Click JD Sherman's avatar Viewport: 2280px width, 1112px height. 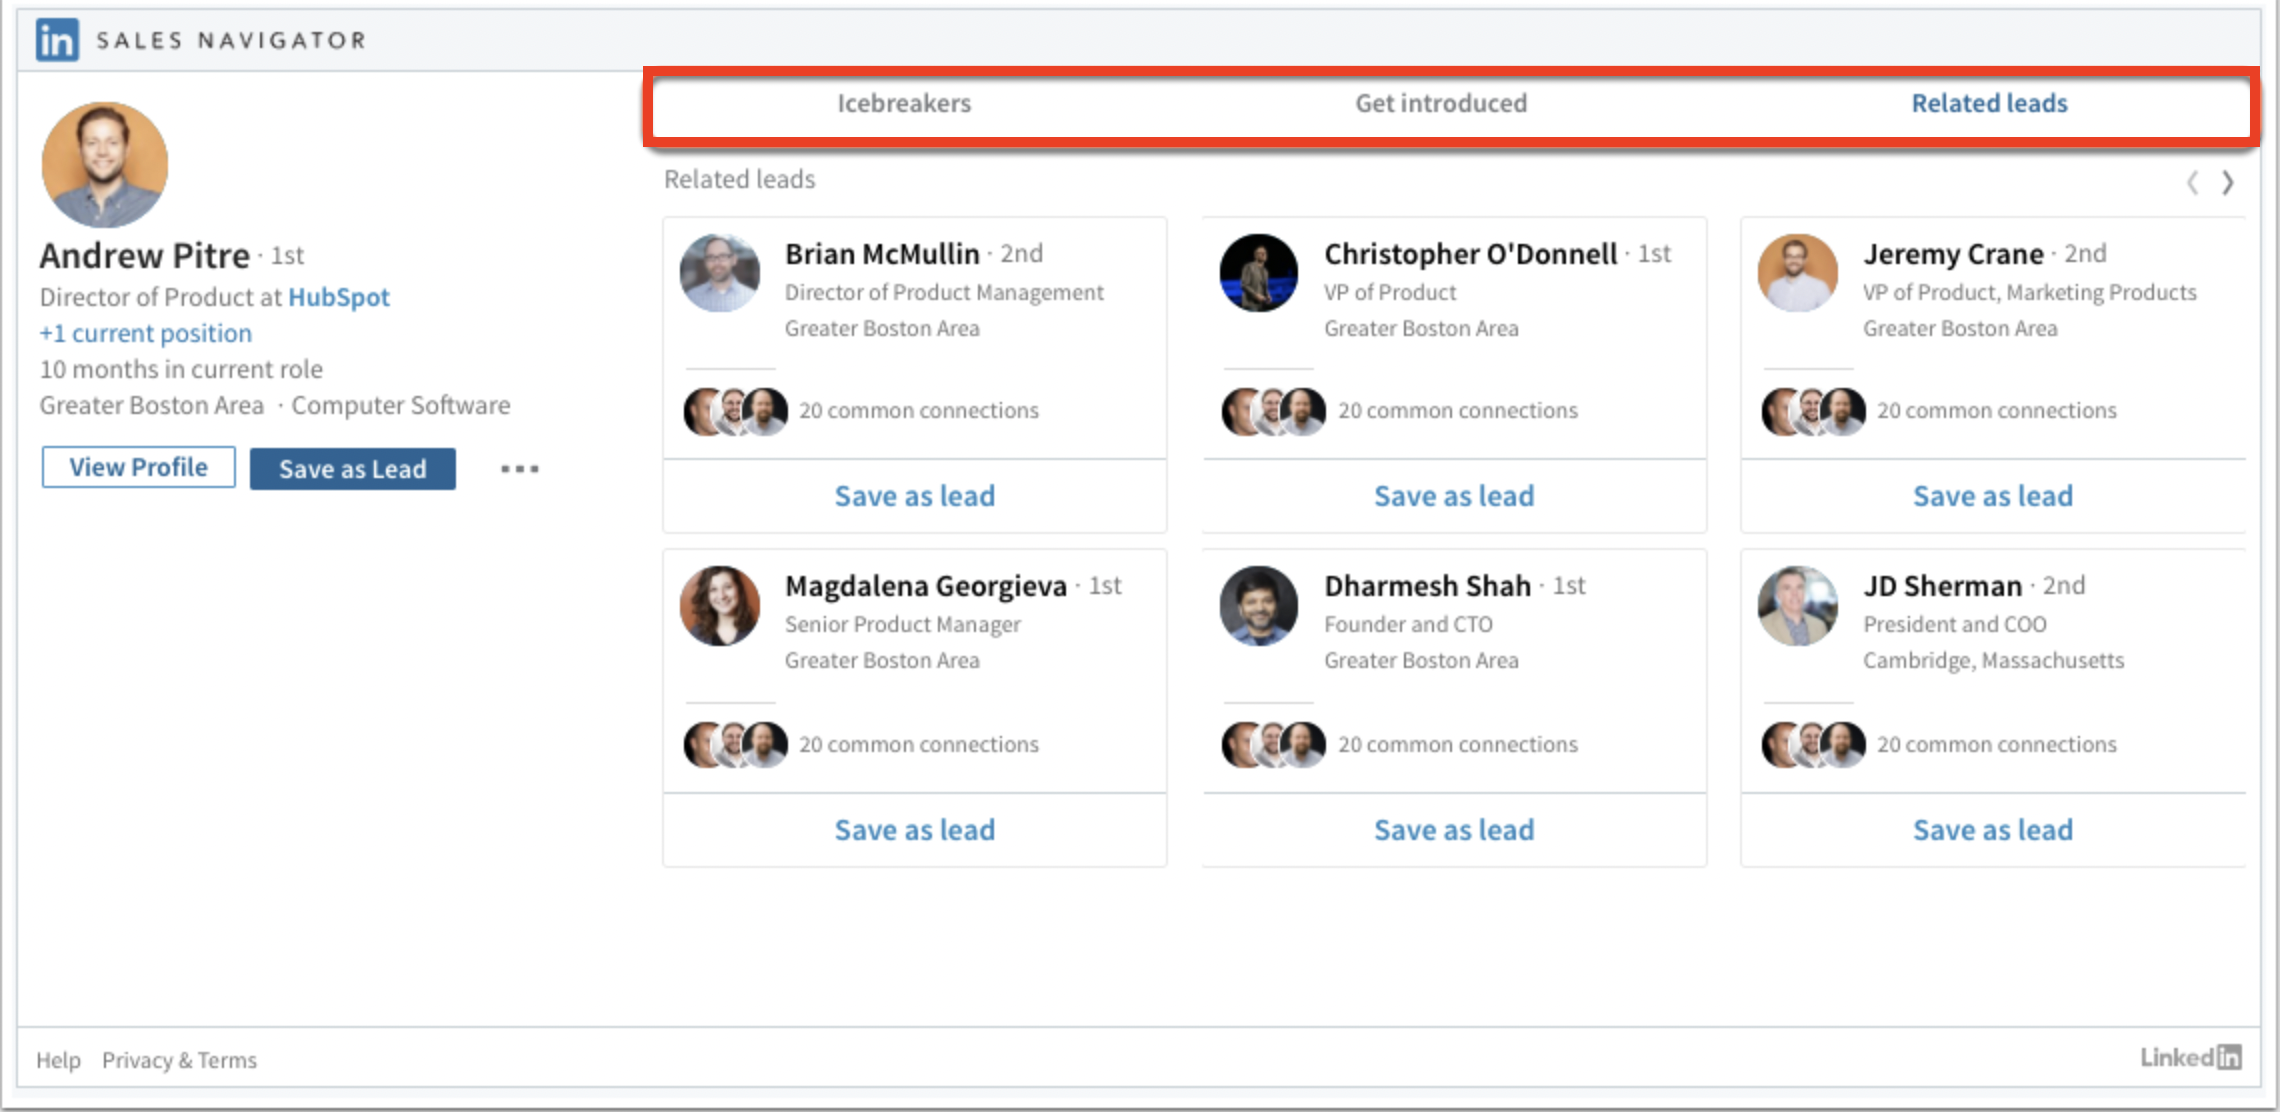tap(1798, 606)
